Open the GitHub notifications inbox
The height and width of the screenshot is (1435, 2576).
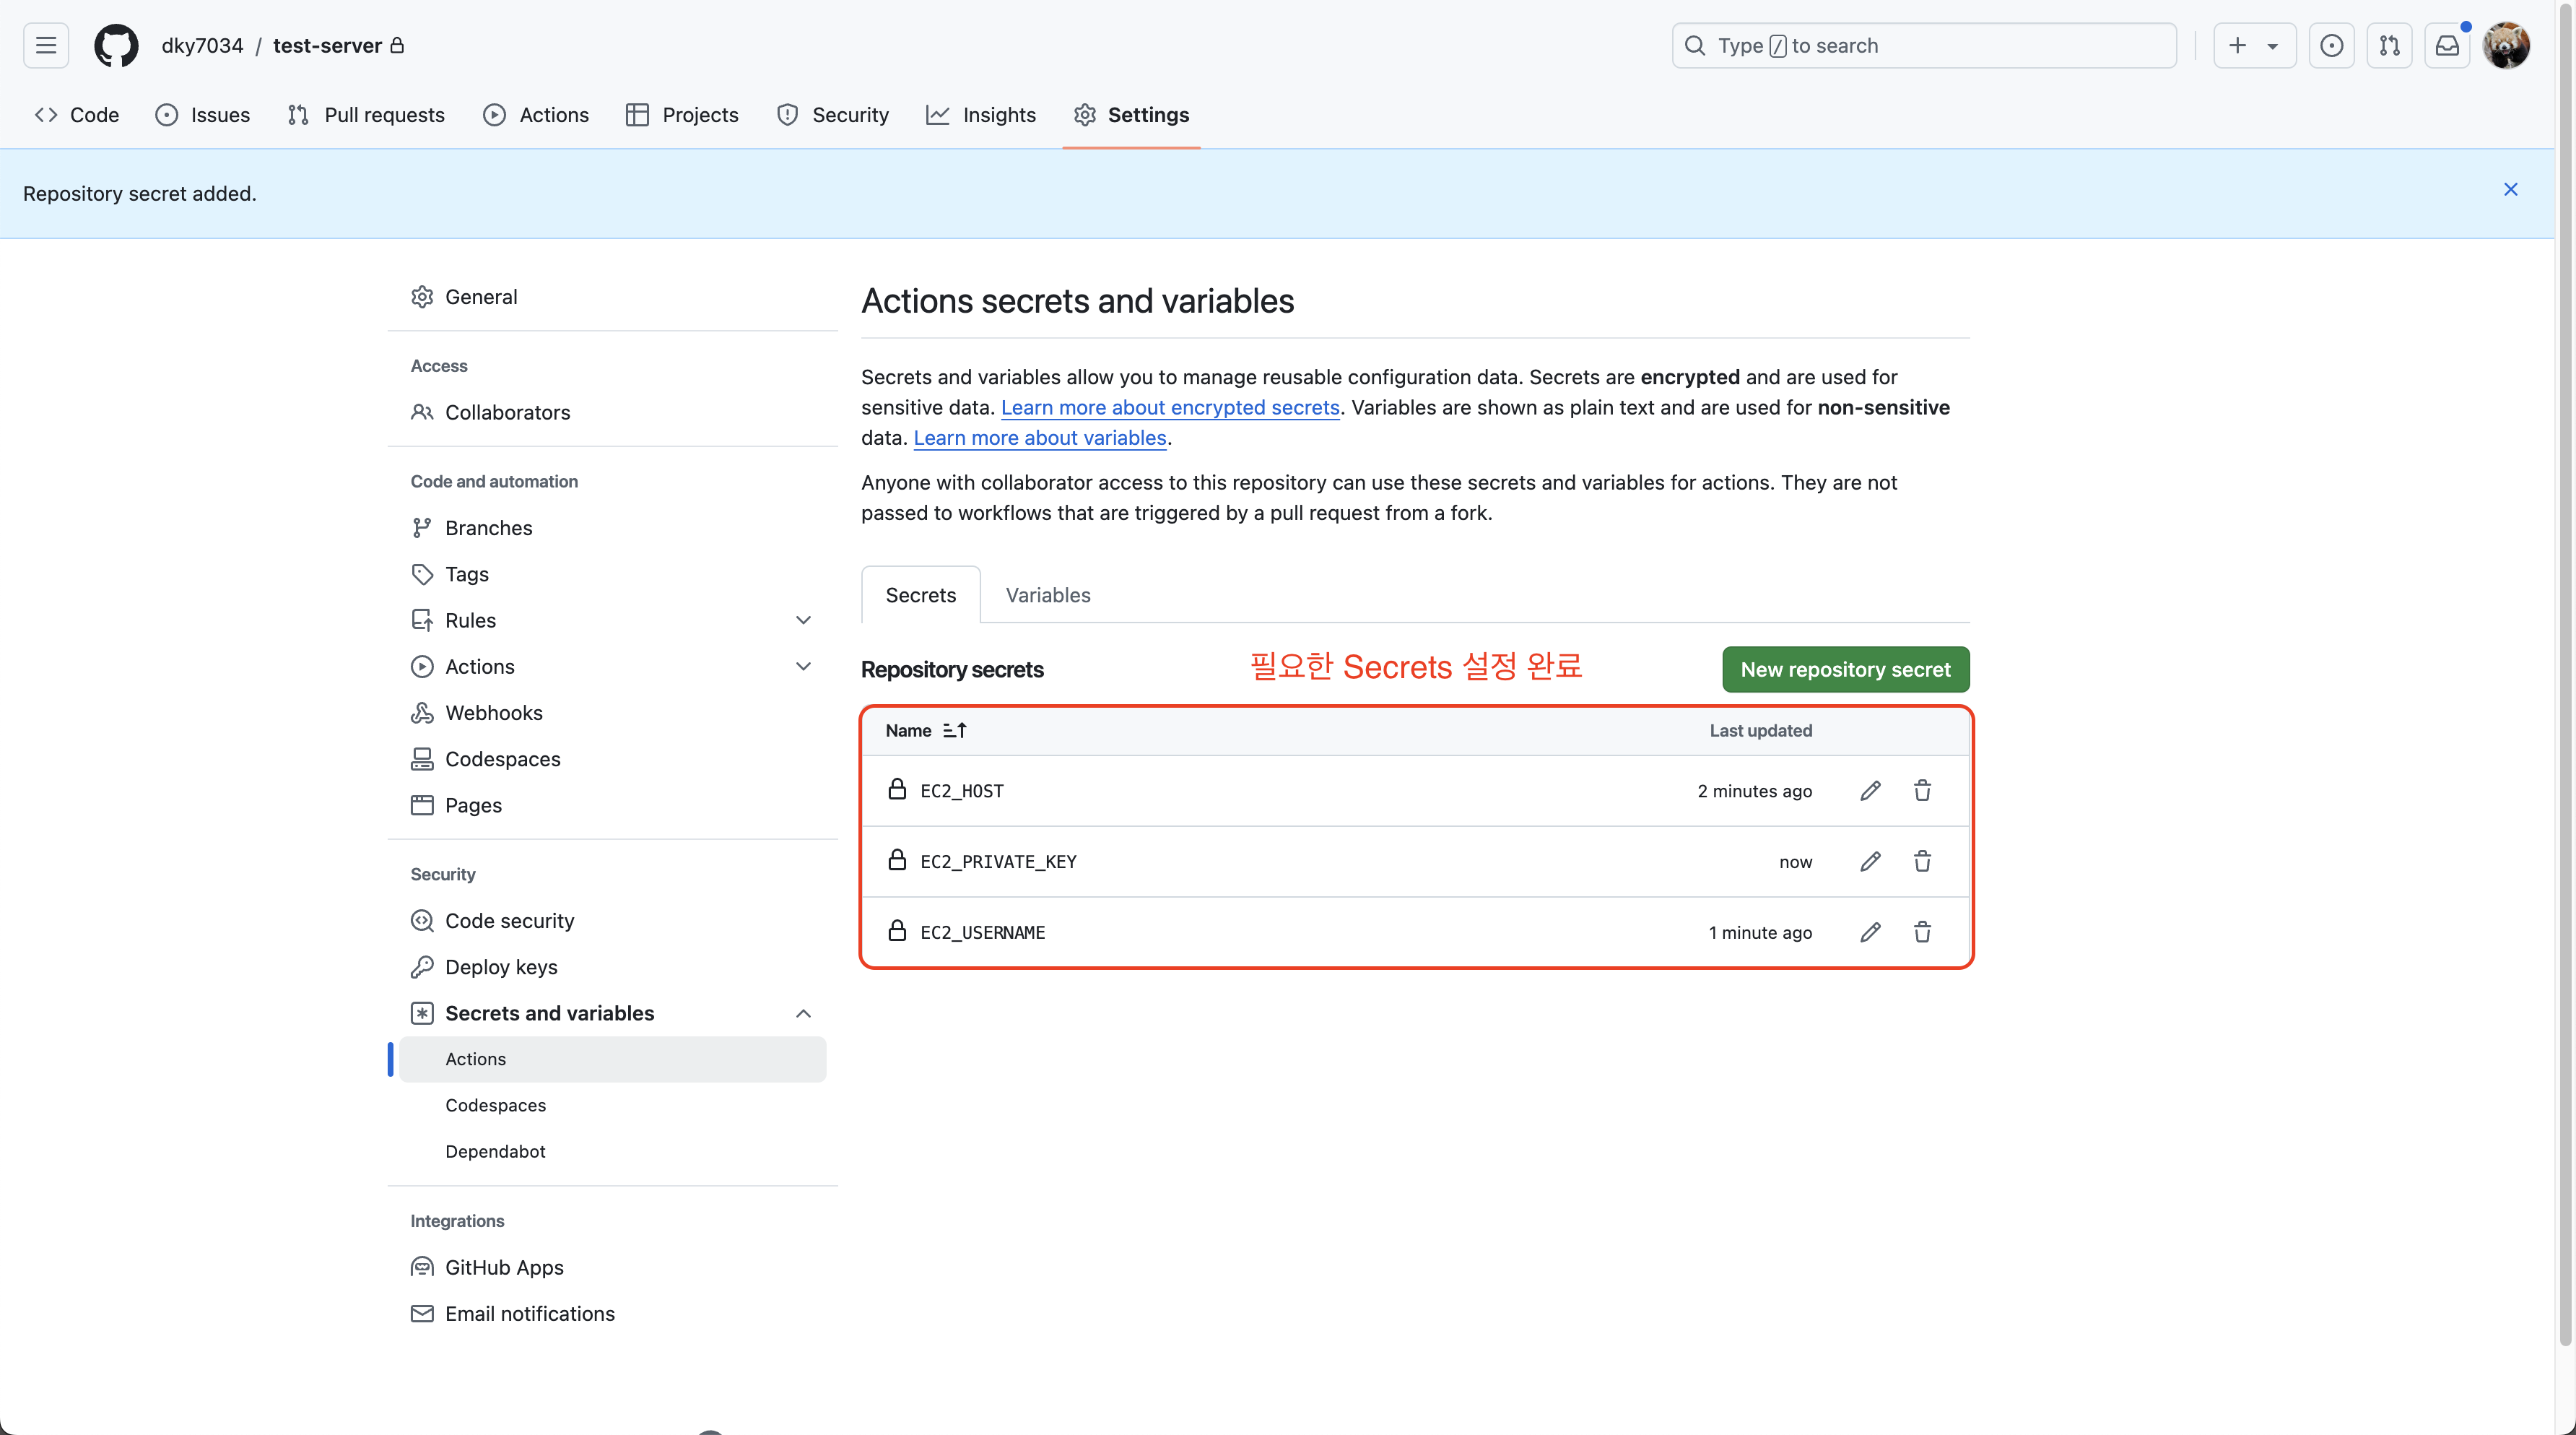coord(2447,45)
